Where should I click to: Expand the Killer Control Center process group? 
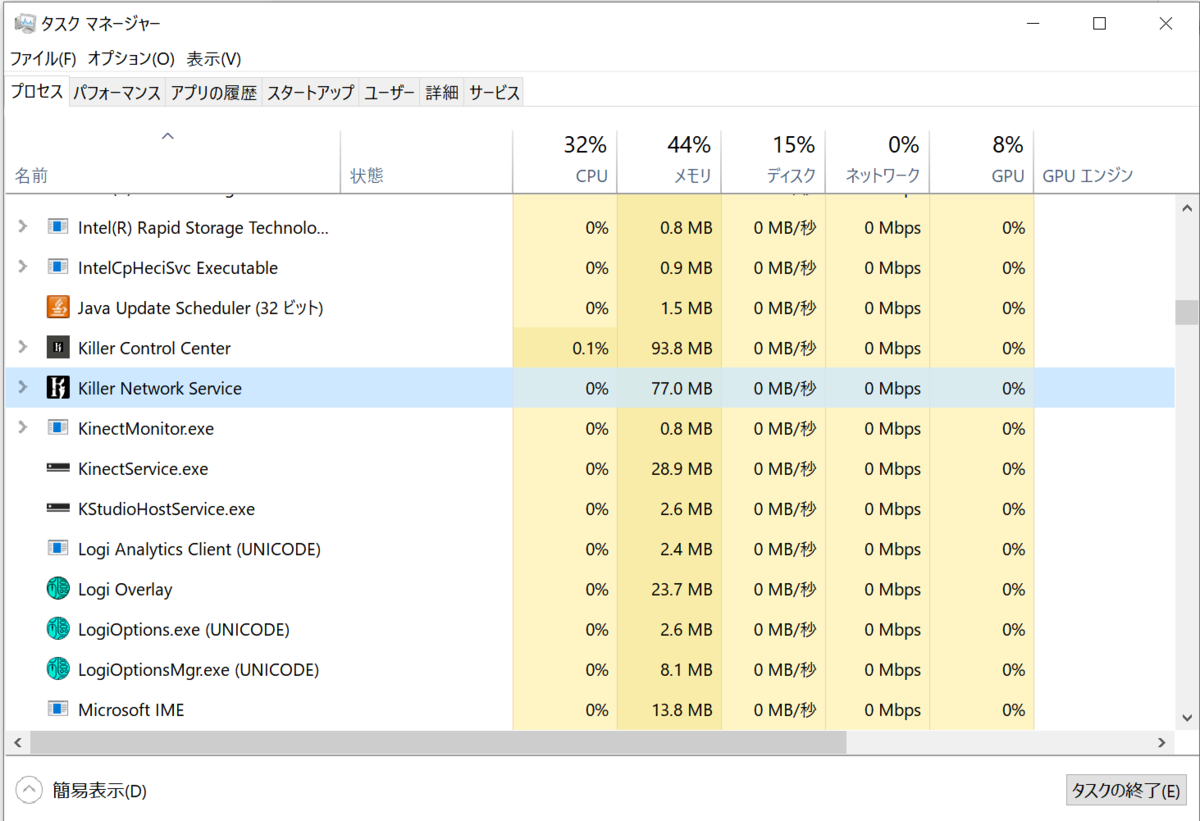tap(22, 347)
